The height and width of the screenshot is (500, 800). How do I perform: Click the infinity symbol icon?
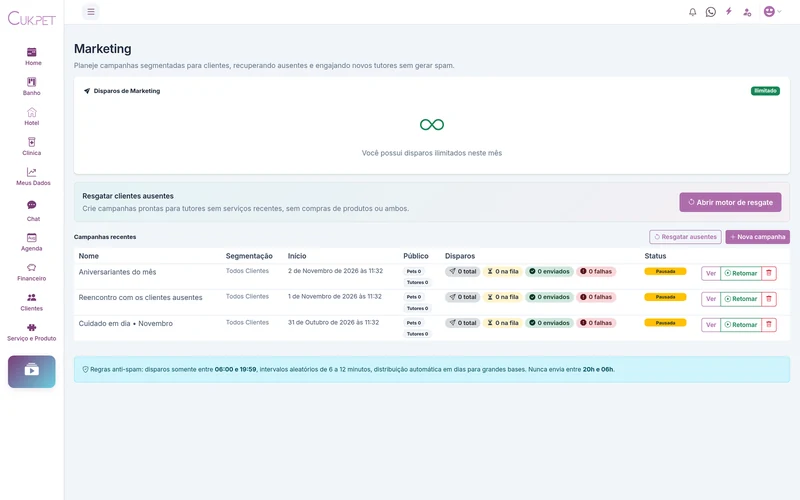pos(432,124)
